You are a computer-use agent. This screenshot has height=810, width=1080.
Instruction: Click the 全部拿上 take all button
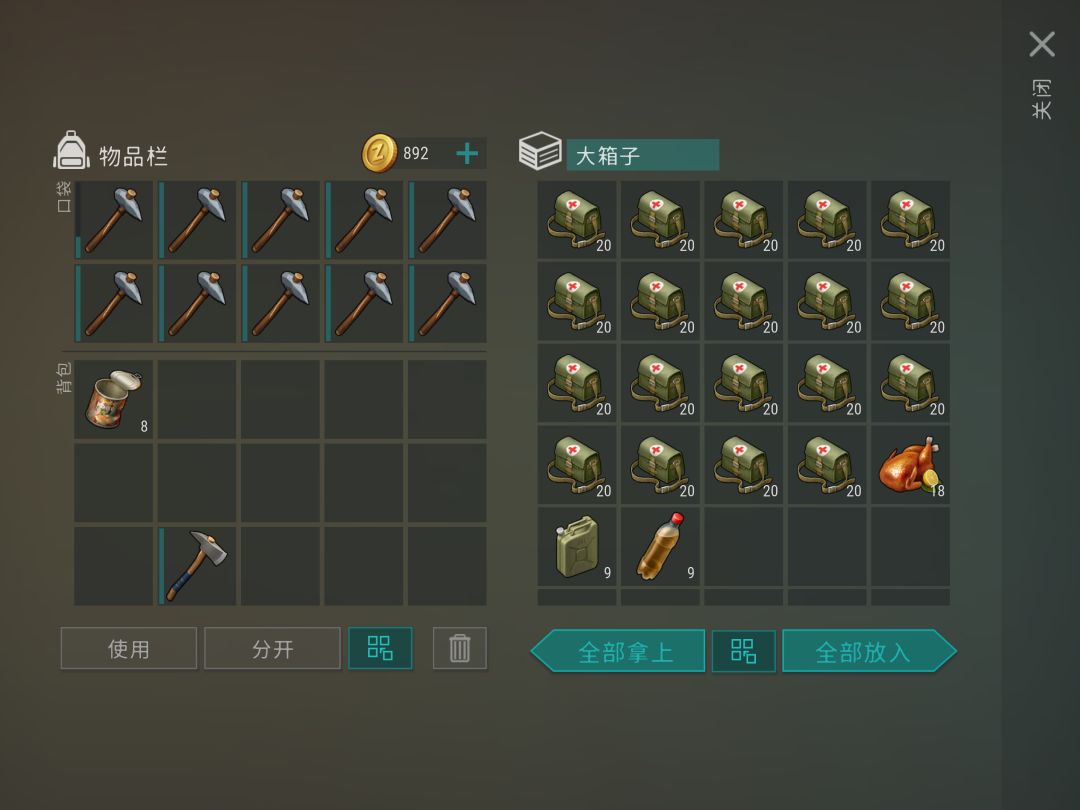pos(618,651)
